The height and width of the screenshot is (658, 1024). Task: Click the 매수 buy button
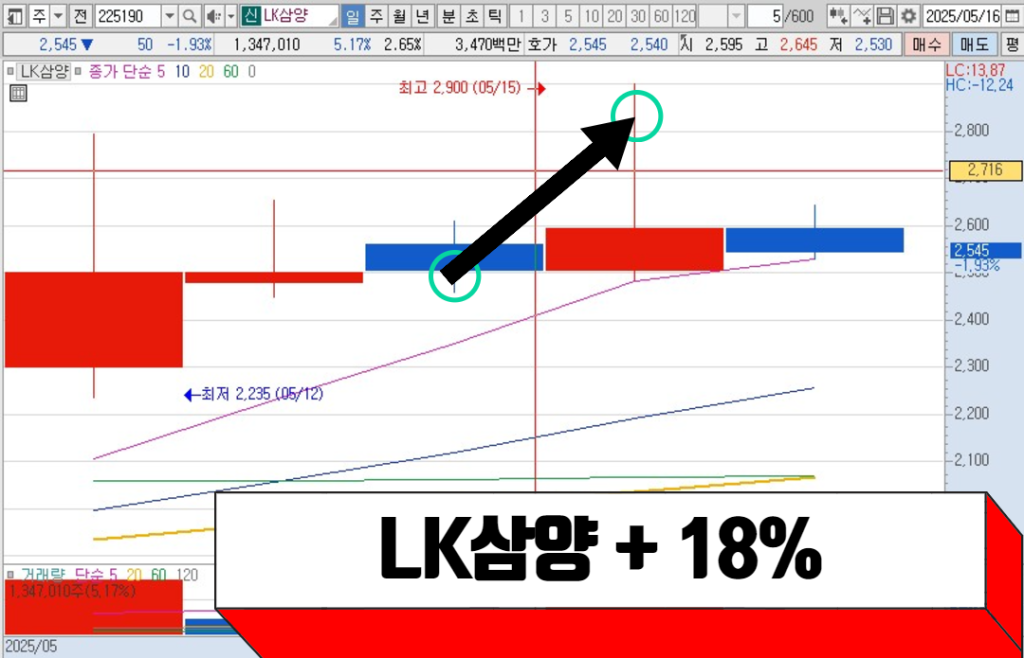pos(927,45)
